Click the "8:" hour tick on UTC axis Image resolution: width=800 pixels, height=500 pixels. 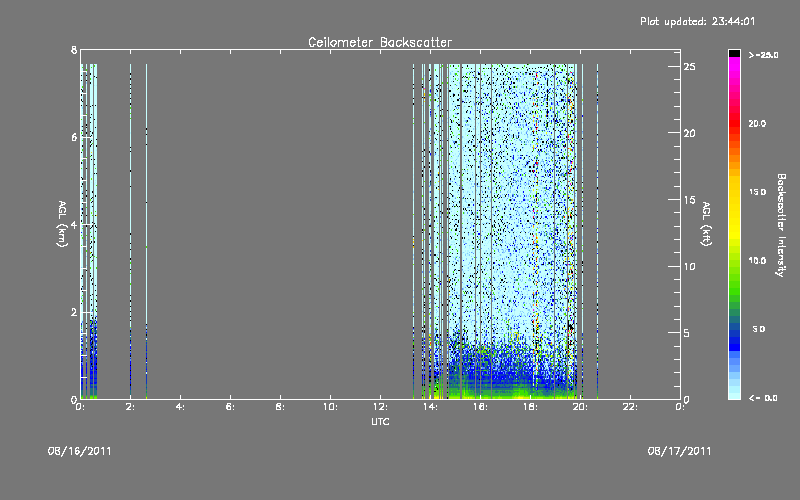tap(280, 407)
